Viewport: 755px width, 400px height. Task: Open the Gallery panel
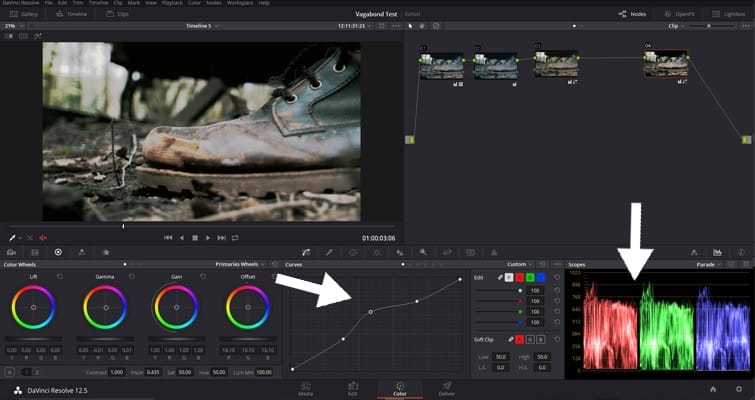click(x=23, y=15)
